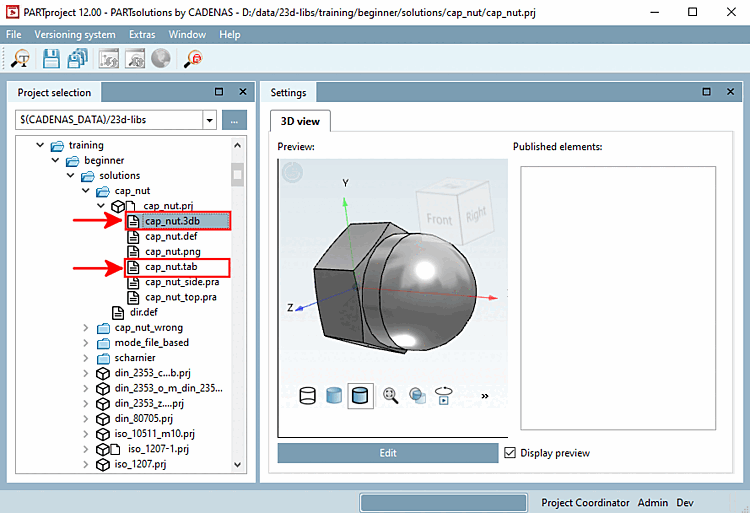Select the cap_nut.png file
The image size is (750, 513).
click(x=173, y=251)
